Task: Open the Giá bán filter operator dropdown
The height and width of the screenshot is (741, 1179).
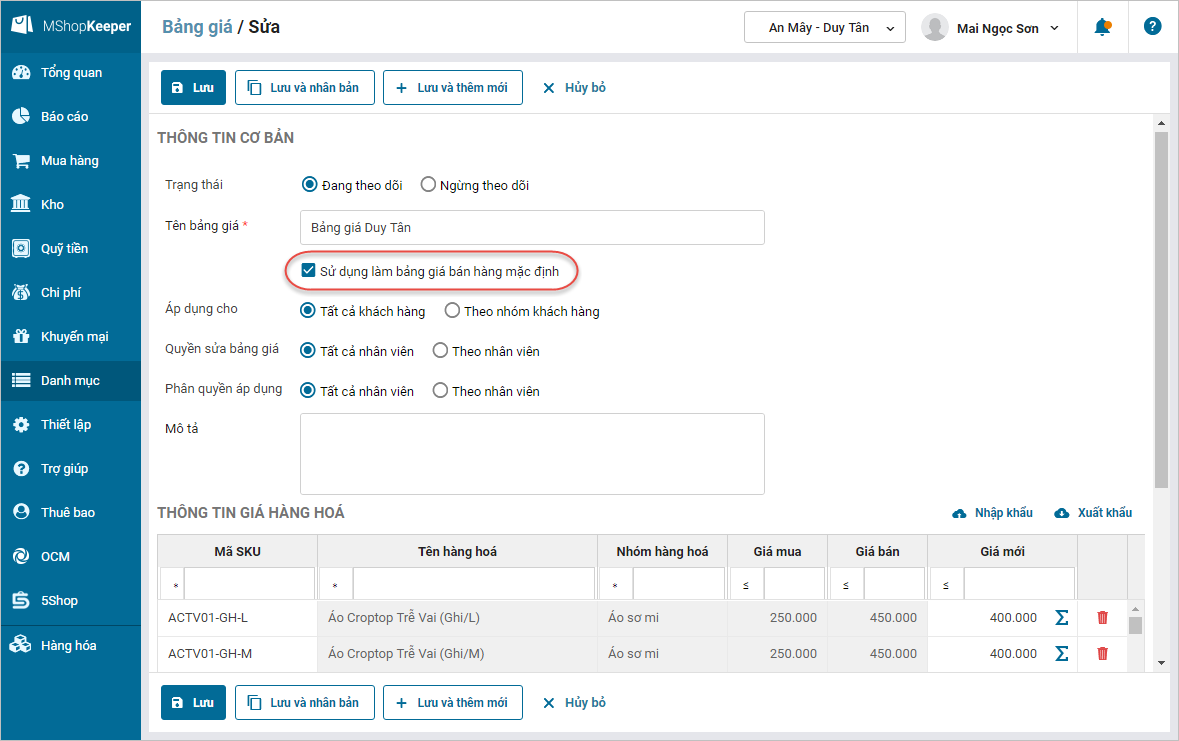Action: (x=847, y=584)
